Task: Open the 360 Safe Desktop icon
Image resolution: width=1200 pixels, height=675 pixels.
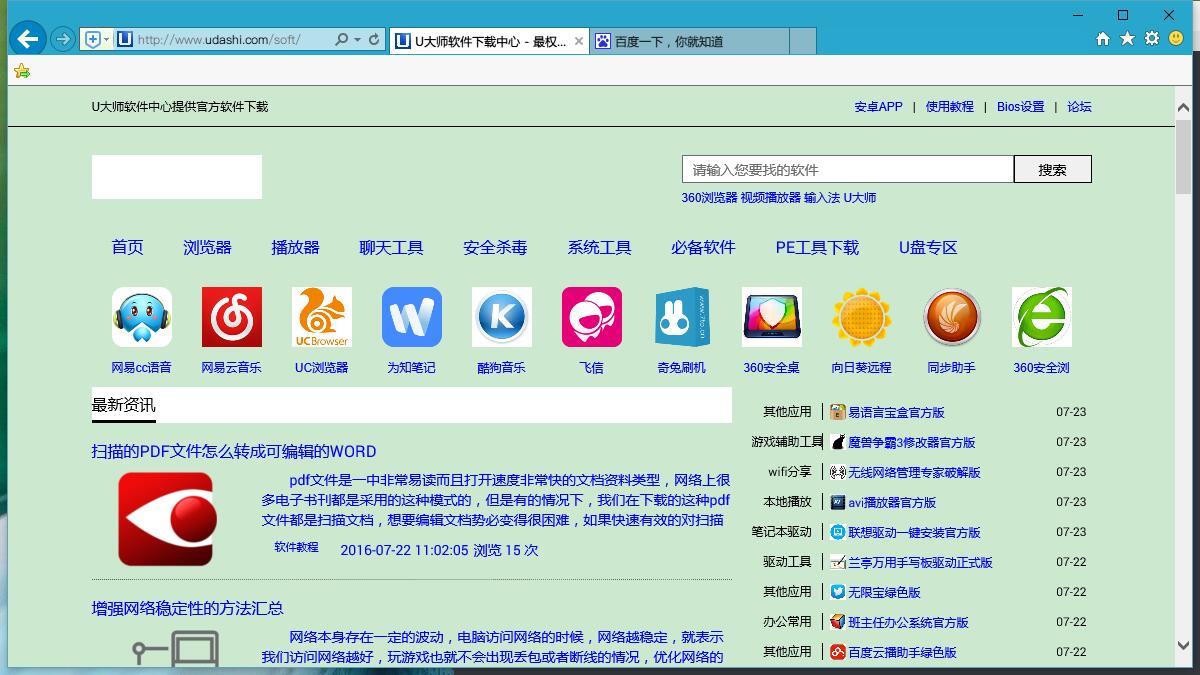Action: pos(771,317)
